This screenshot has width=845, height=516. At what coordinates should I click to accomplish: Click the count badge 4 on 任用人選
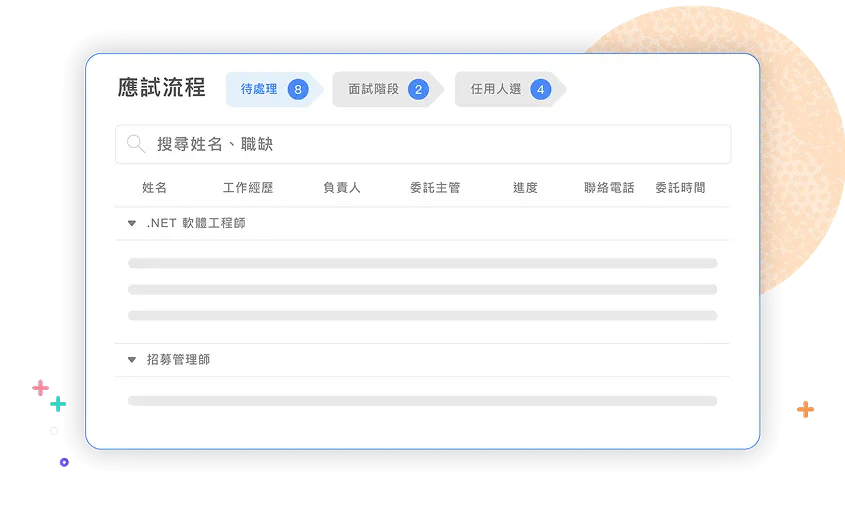[x=541, y=89]
